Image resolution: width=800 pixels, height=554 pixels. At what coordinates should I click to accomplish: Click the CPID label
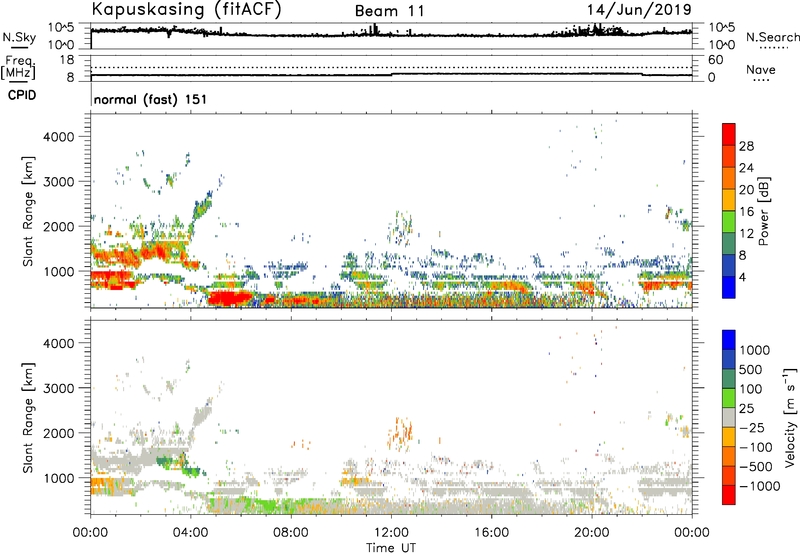pyautogui.click(x=22, y=95)
